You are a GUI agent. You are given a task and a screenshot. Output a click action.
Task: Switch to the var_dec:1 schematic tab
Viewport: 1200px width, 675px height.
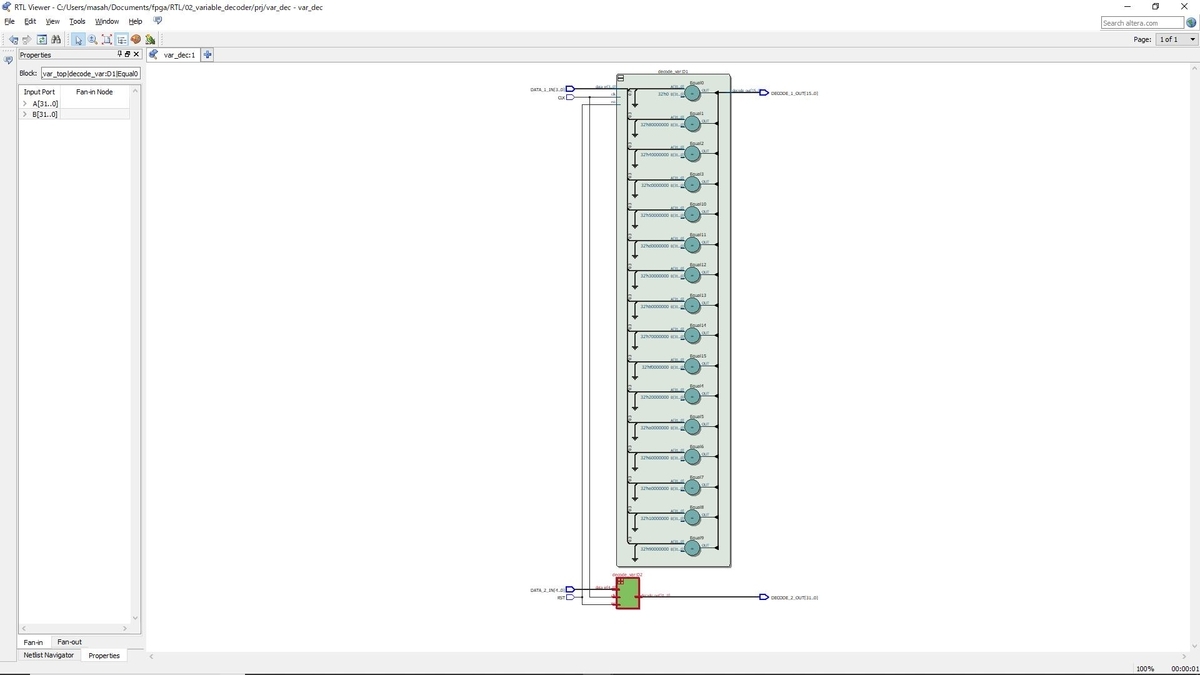click(173, 55)
